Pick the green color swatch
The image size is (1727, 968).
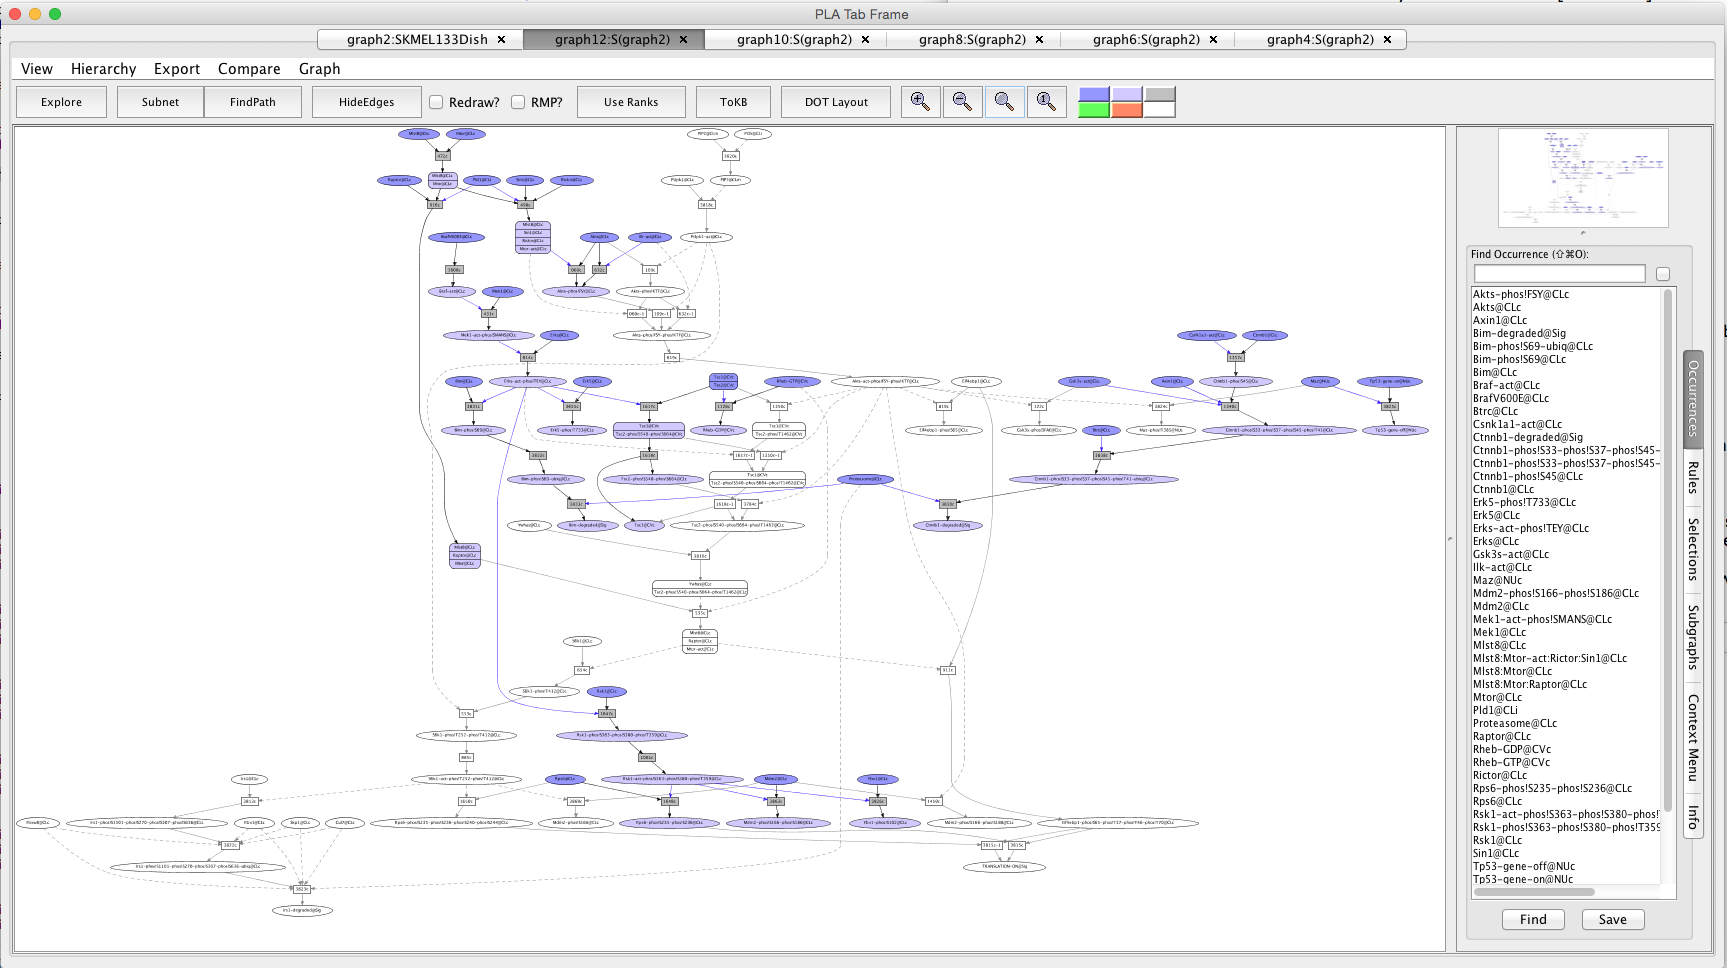[1094, 110]
